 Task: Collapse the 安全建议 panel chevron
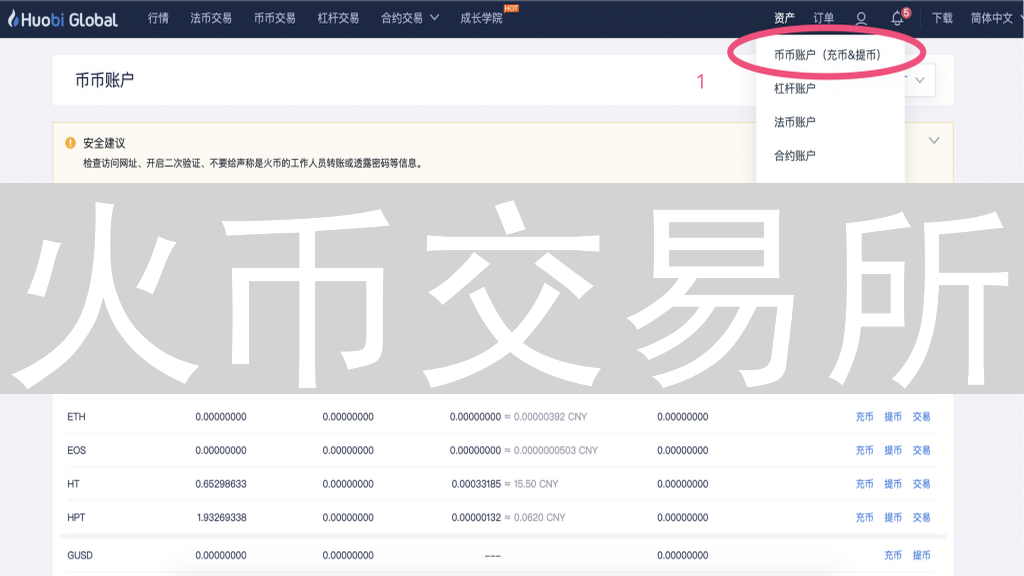934,140
